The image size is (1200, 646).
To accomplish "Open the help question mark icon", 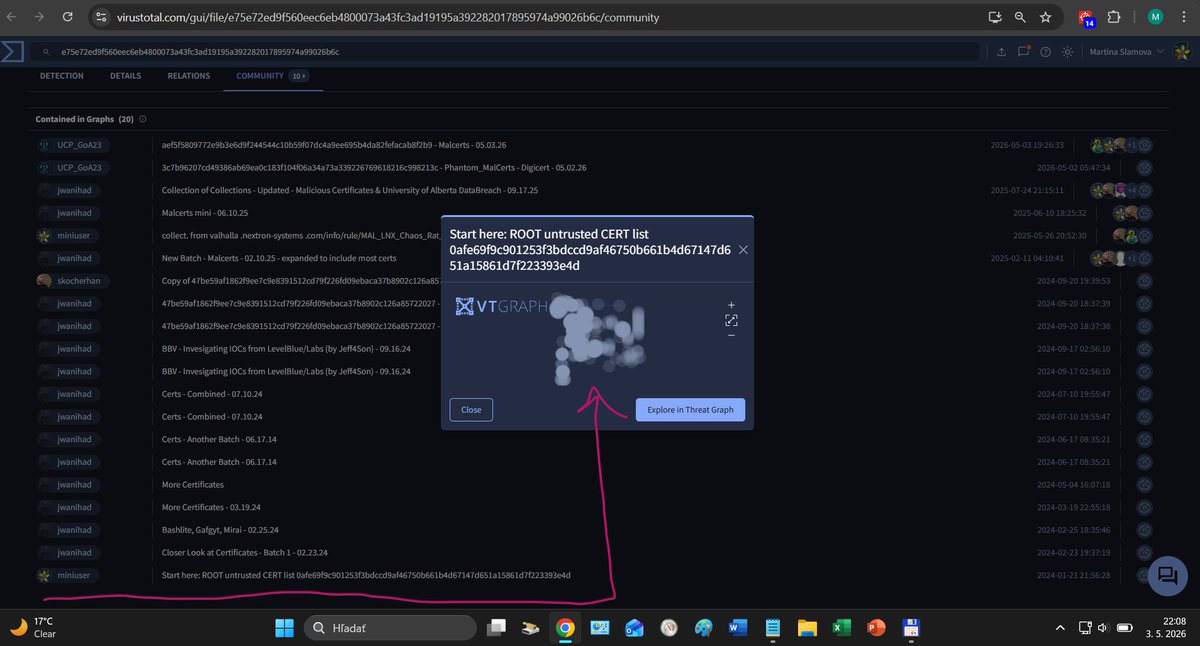I will click(x=1045, y=52).
